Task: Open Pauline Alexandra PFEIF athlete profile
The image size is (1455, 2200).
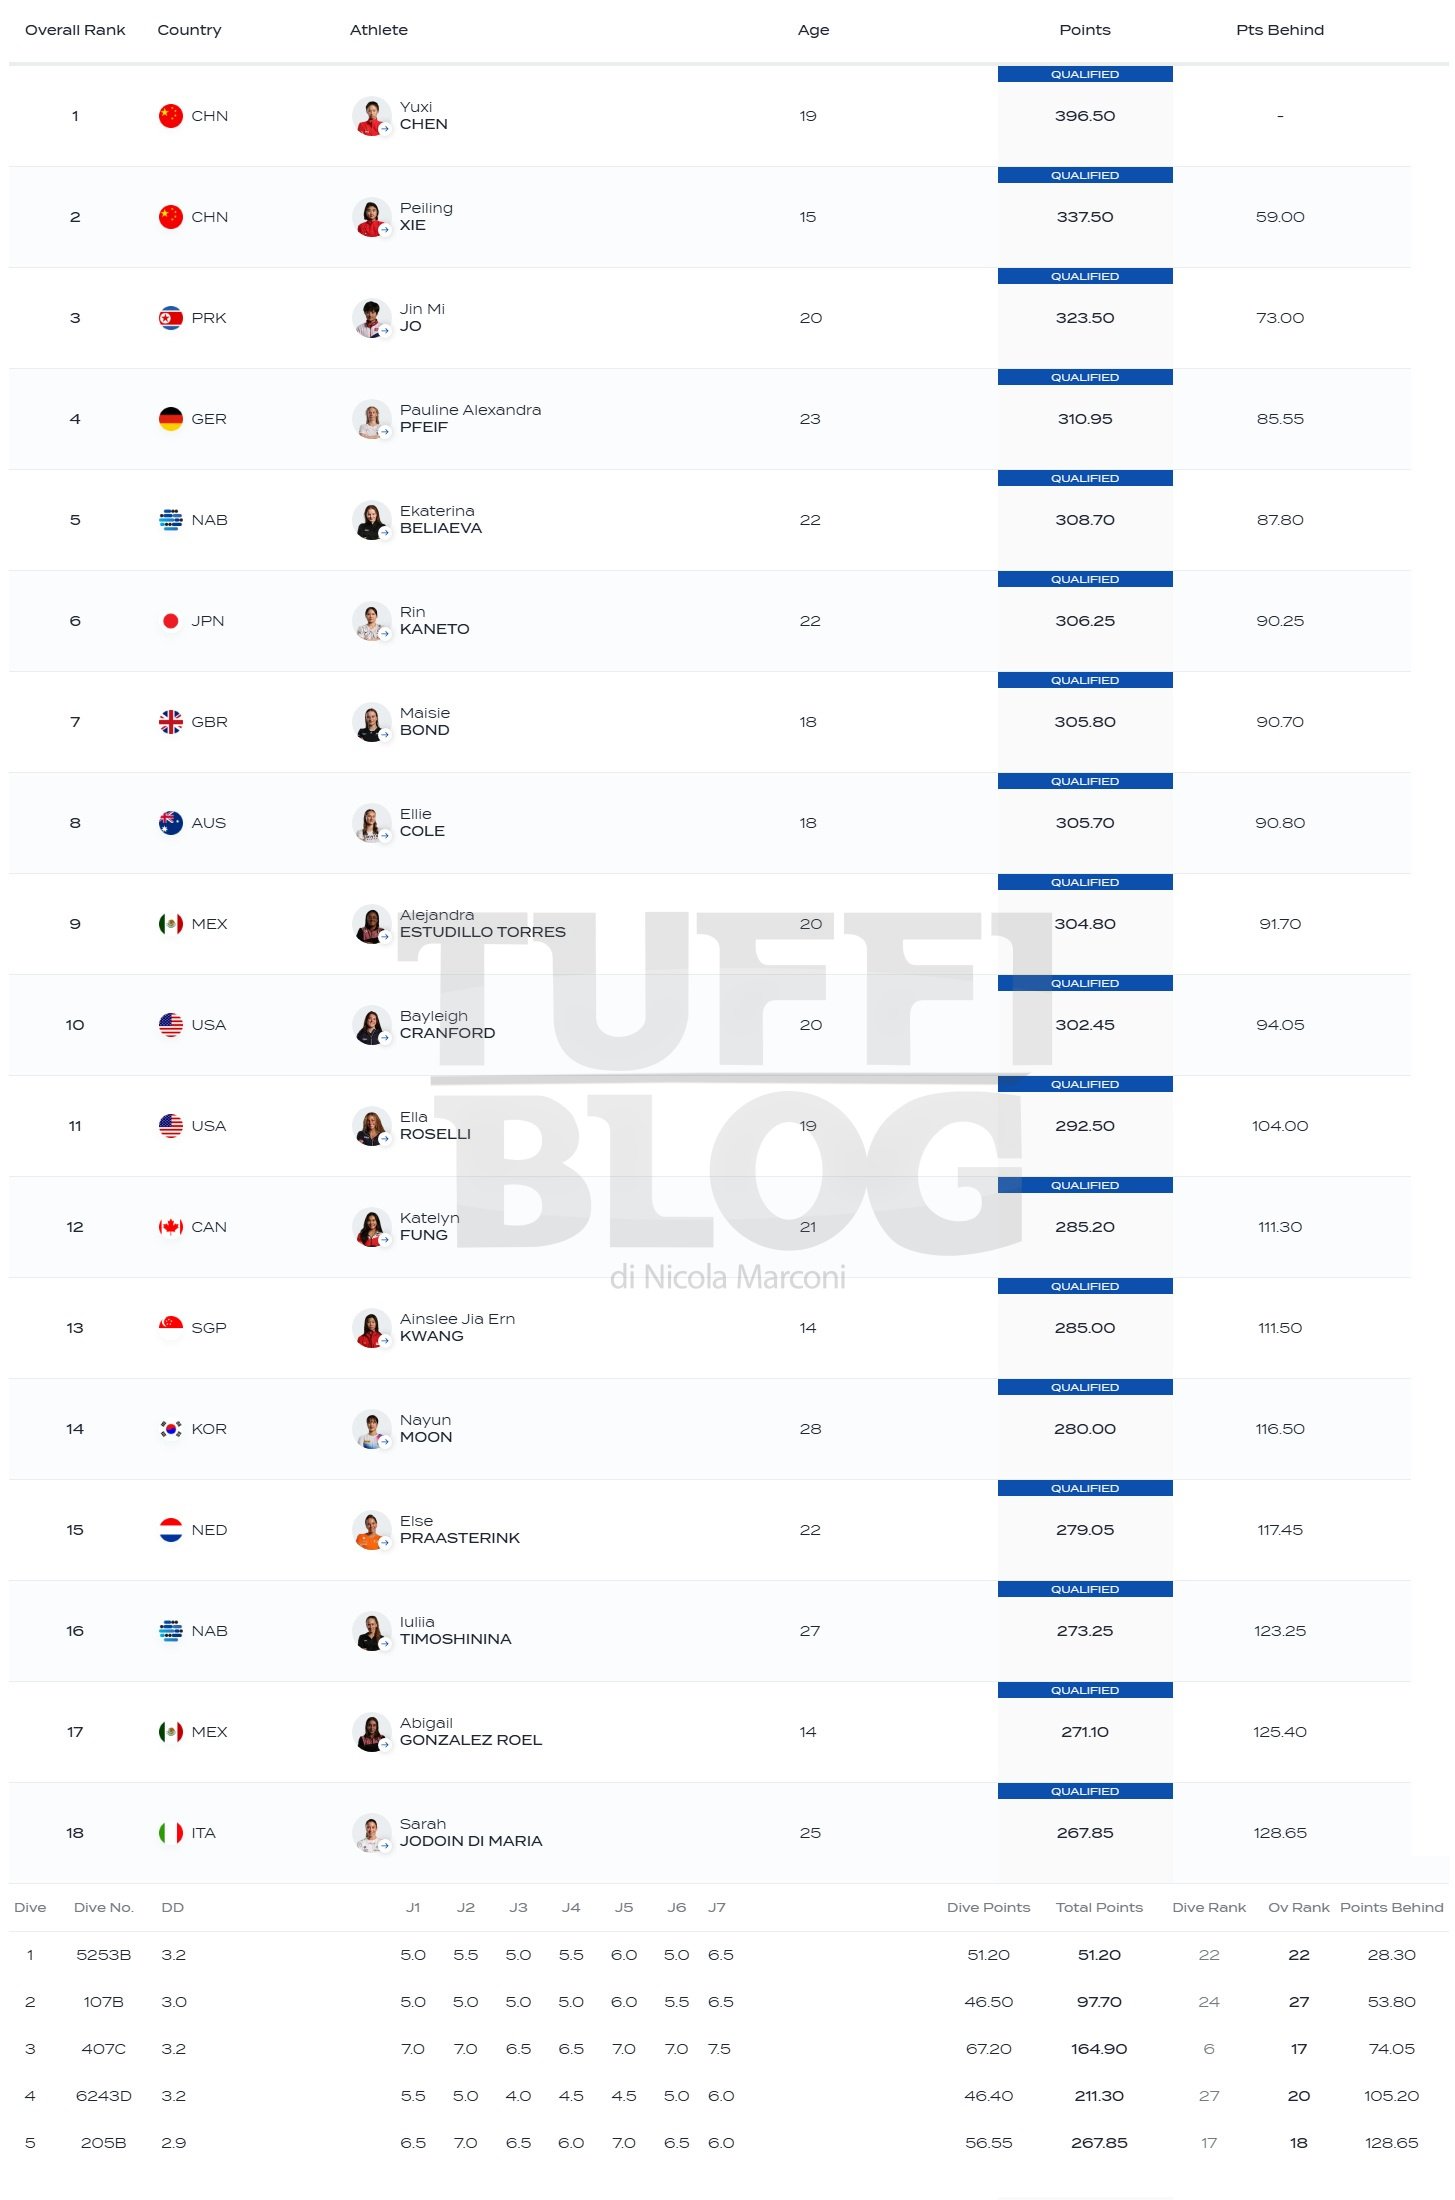Action: coord(470,419)
